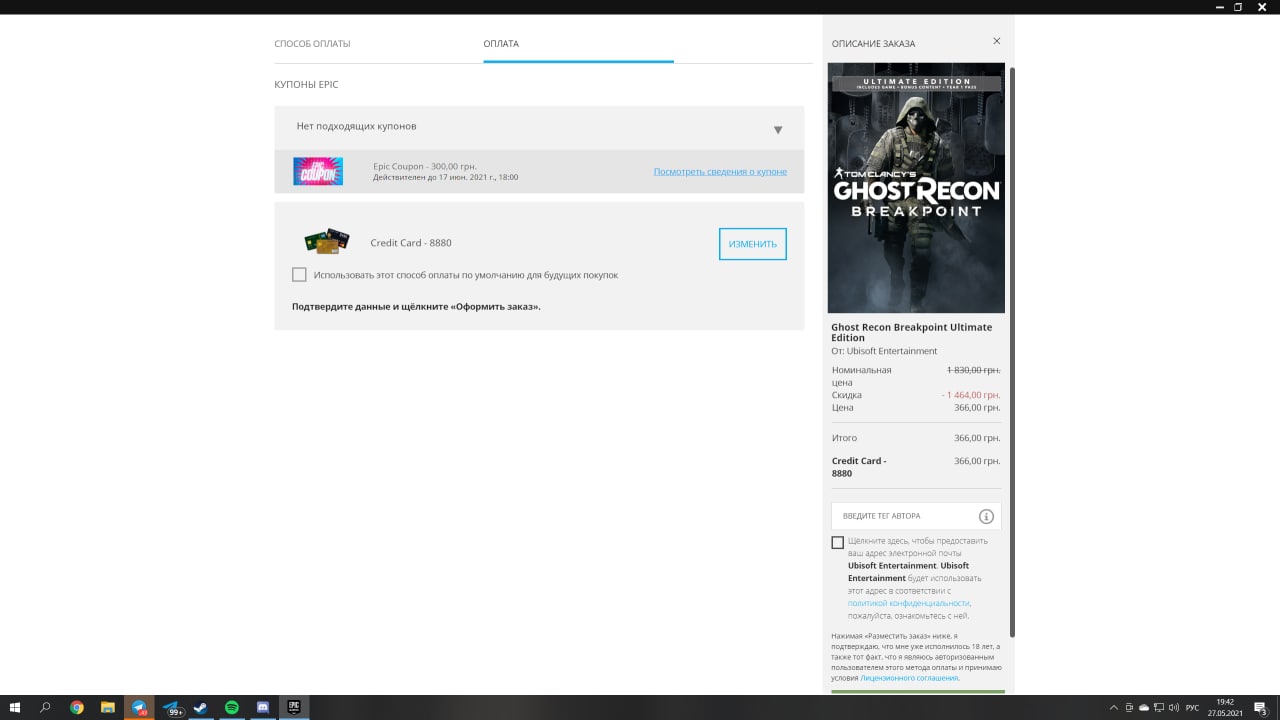Click 'Epic Coupon - 300,00 грн.' text
1280x720 pixels.
pos(425,166)
